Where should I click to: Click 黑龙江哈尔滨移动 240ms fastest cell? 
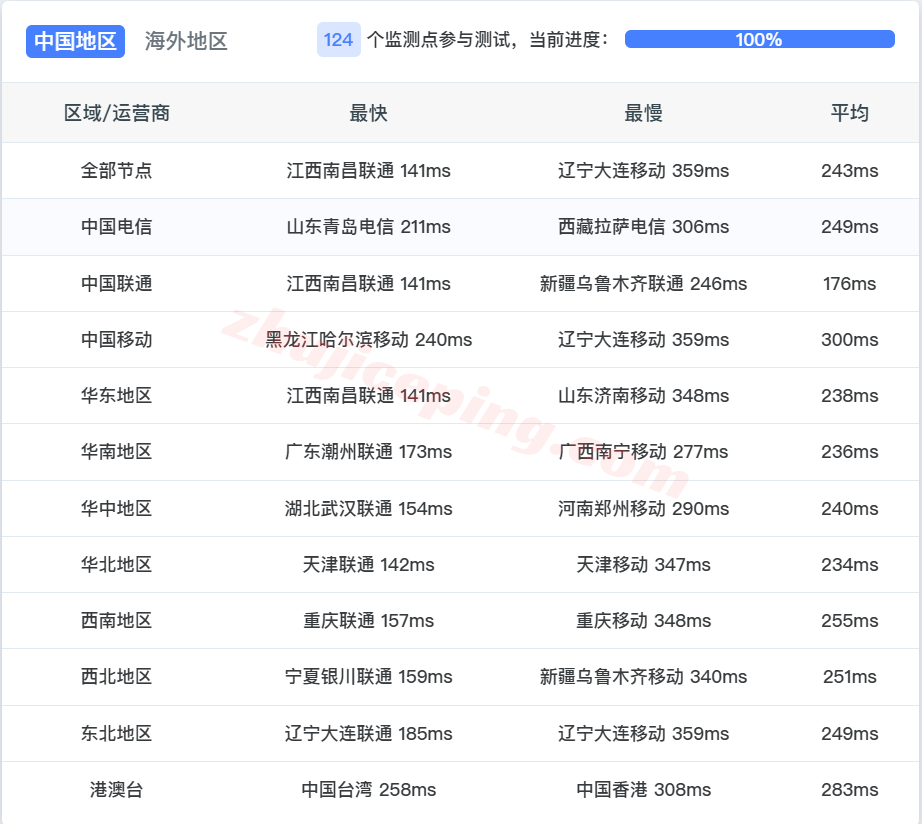pyautogui.click(x=368, y=340)
